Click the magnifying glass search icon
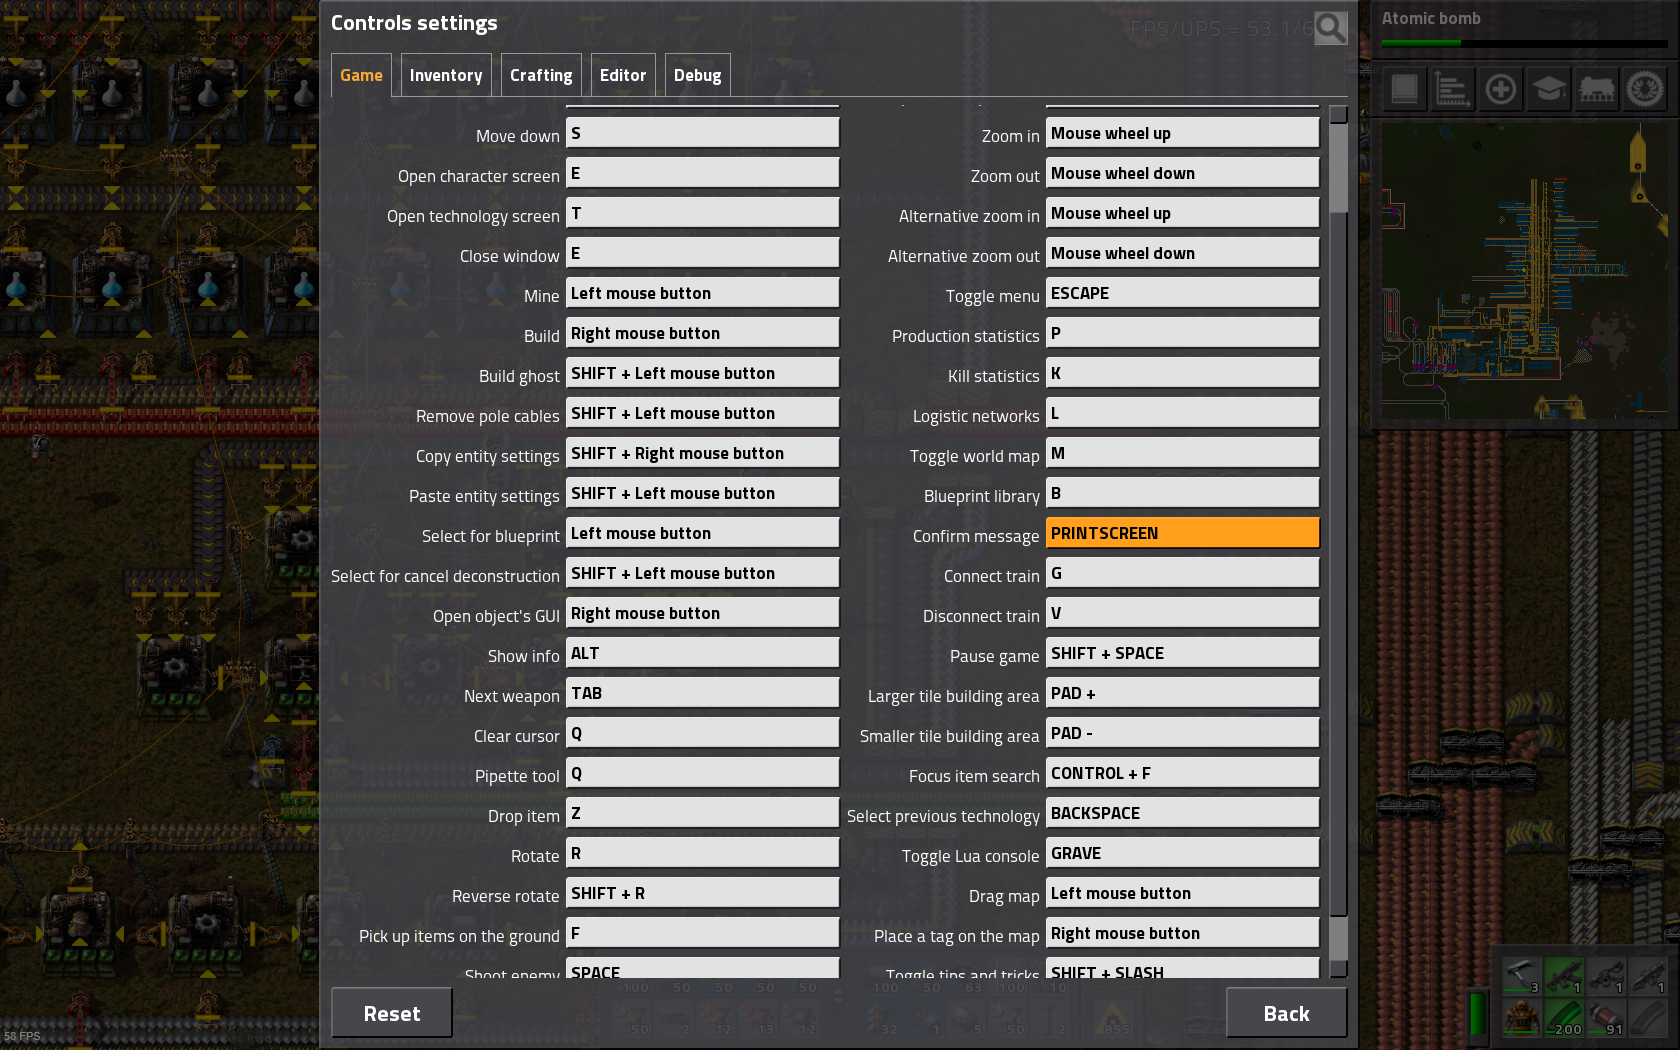The image size is (1680, 1050). (1330, 28)
